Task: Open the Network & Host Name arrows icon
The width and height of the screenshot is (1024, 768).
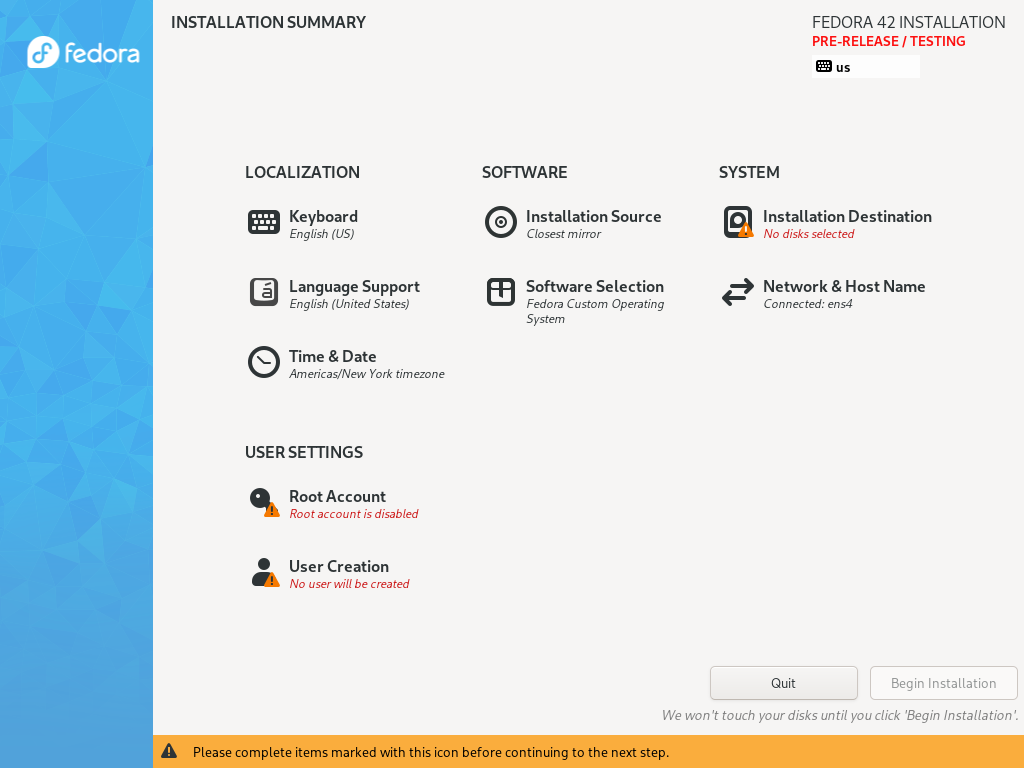Action: tap(738, 292)
